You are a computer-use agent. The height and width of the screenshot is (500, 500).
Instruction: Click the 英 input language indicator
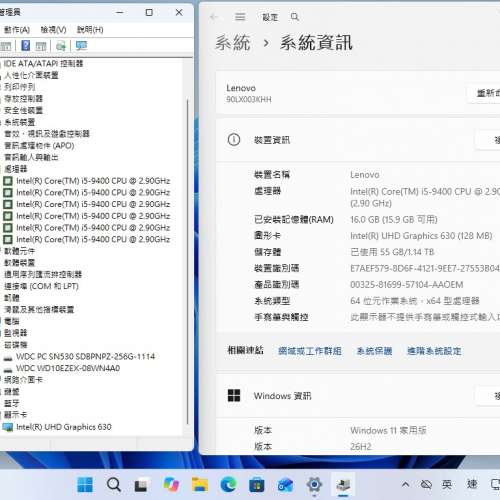coord(447,484)
